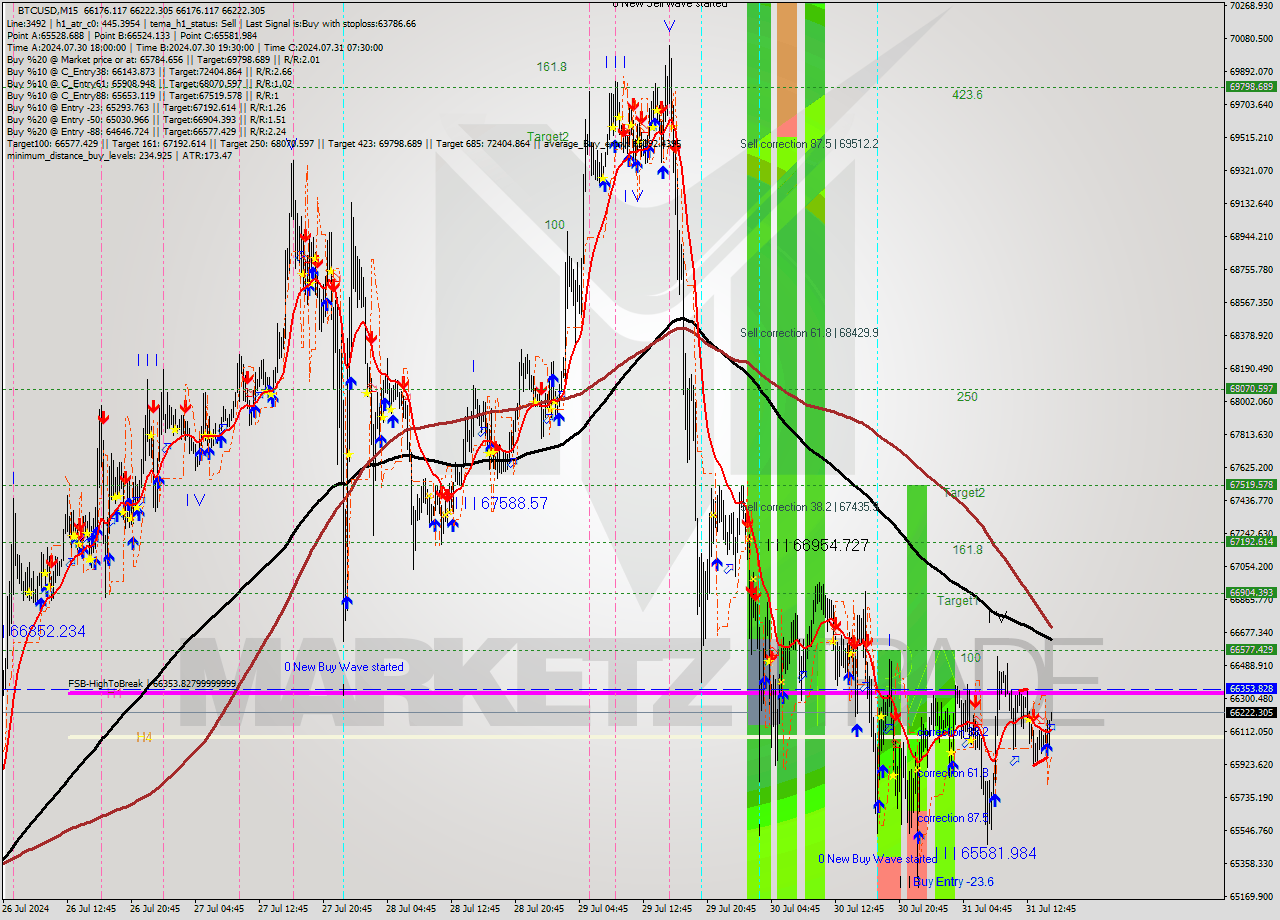
Task: Select the '31 Jul 12:45' time axis label
Action: point(1051,909)
